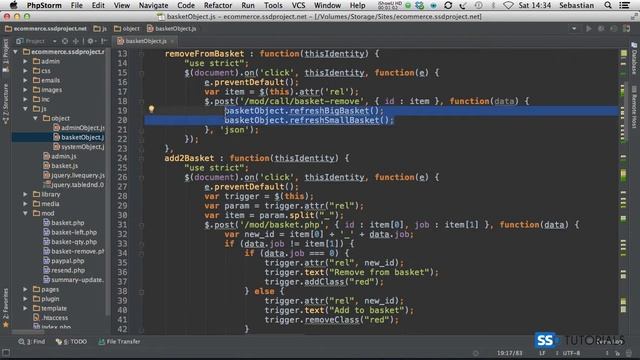Screen dimensions: 640x360
Task: Click the js breadcrumb folder
Action: click(x=100, y=29)
